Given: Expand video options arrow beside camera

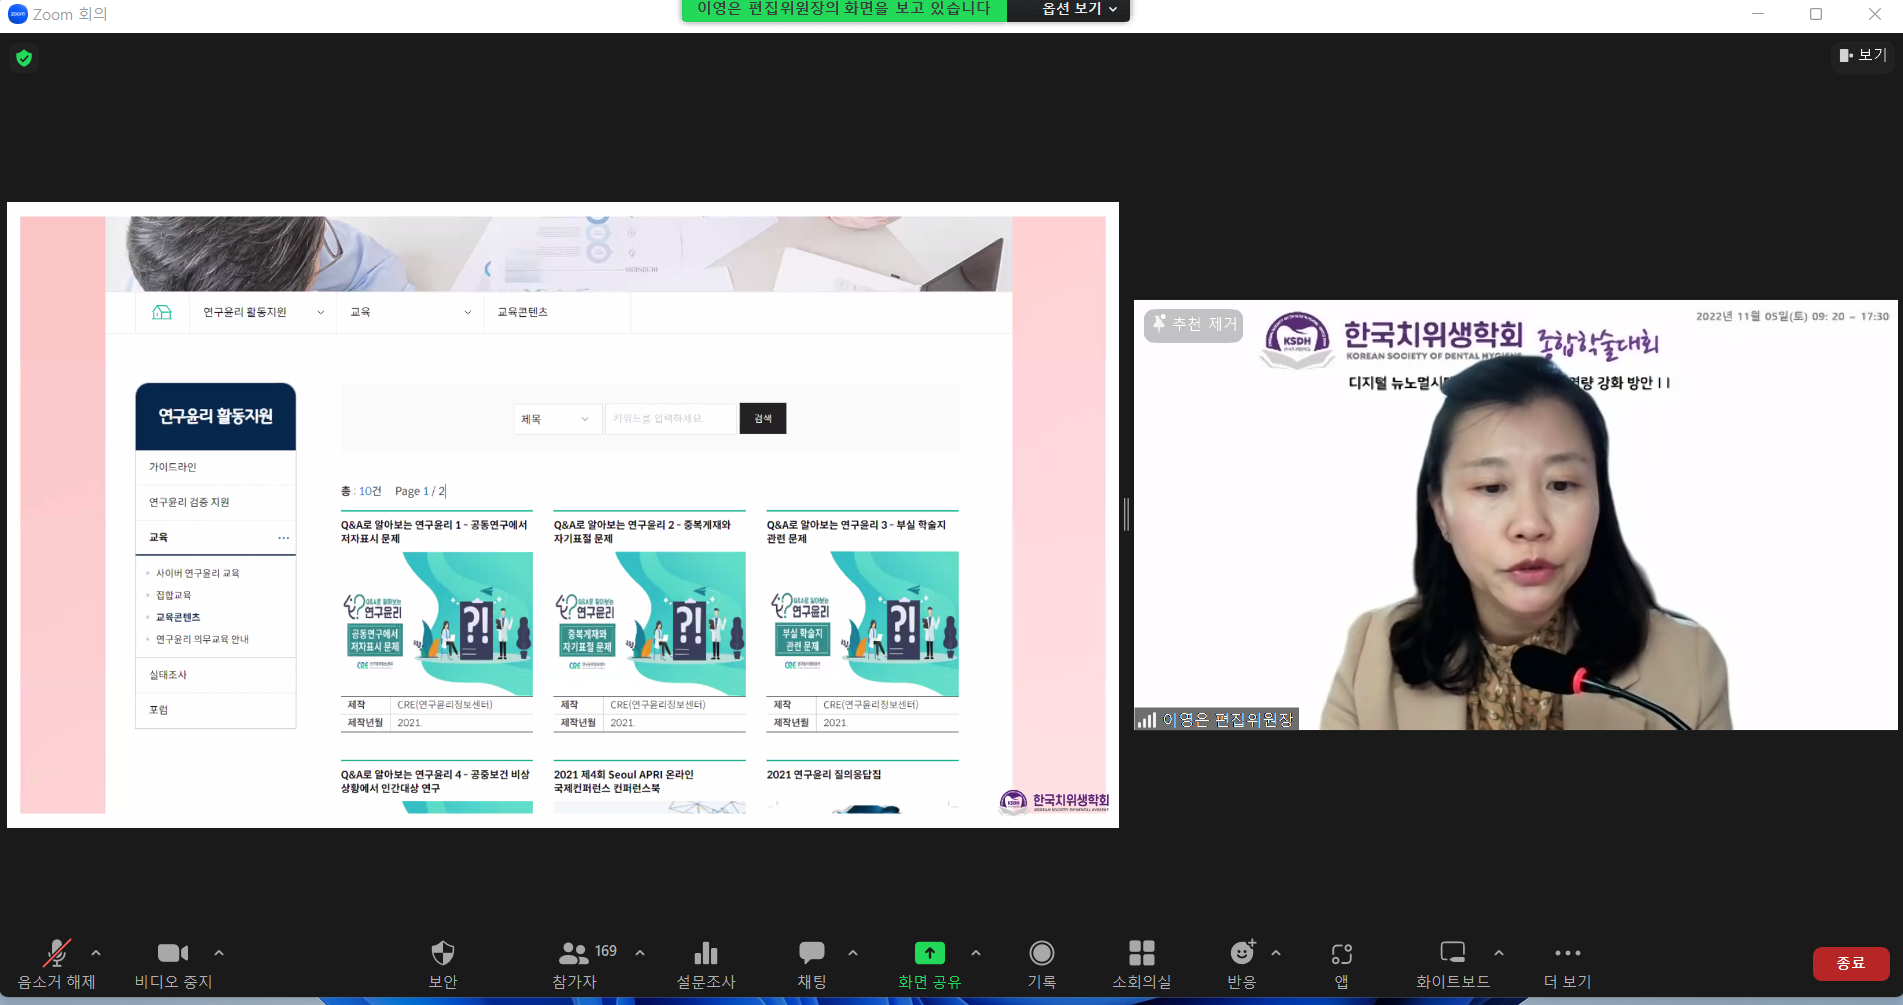Looking at the screenshot, I should point(219,953).
